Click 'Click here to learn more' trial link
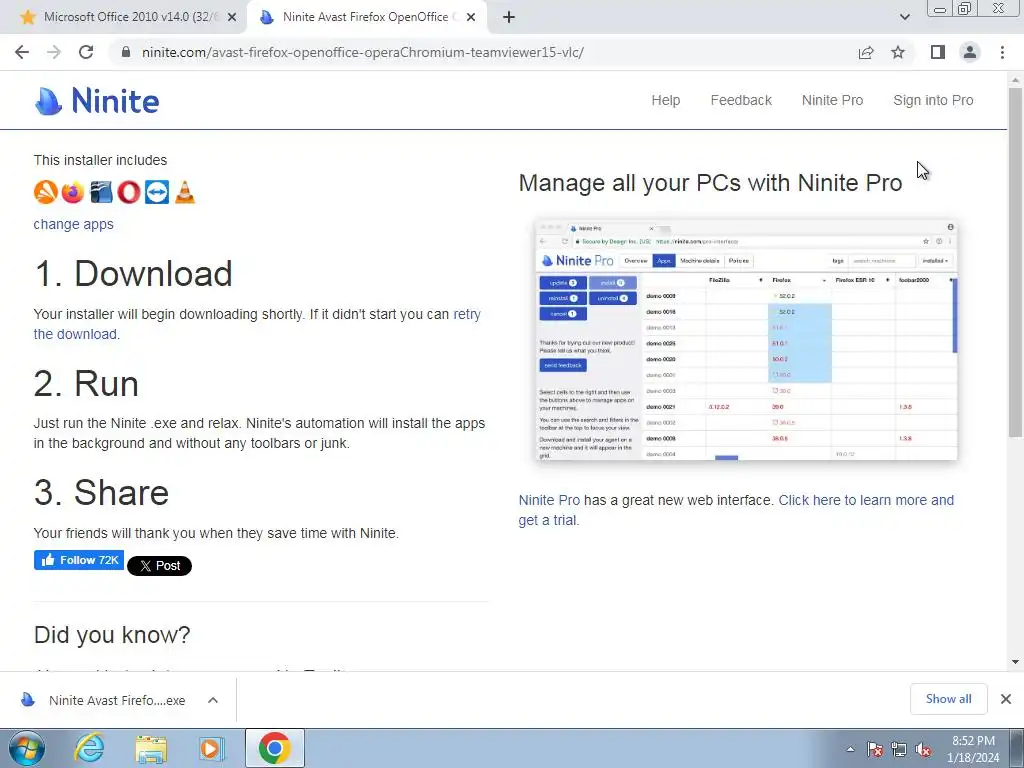The image size is (1024, 768). coord(866,500)
